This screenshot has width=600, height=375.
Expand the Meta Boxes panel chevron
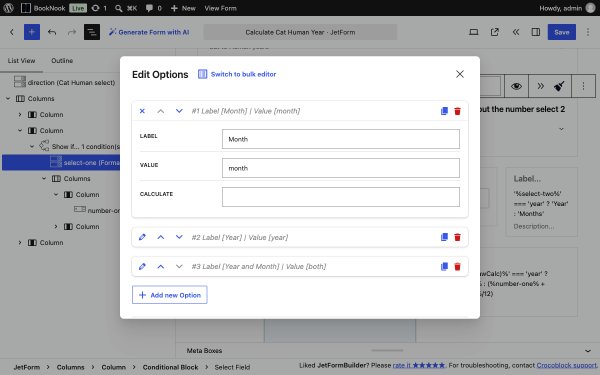[588, 351]
